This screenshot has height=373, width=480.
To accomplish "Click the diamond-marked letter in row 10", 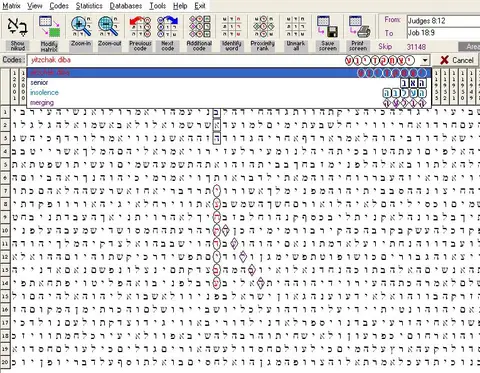I will [x=226, y=231].
